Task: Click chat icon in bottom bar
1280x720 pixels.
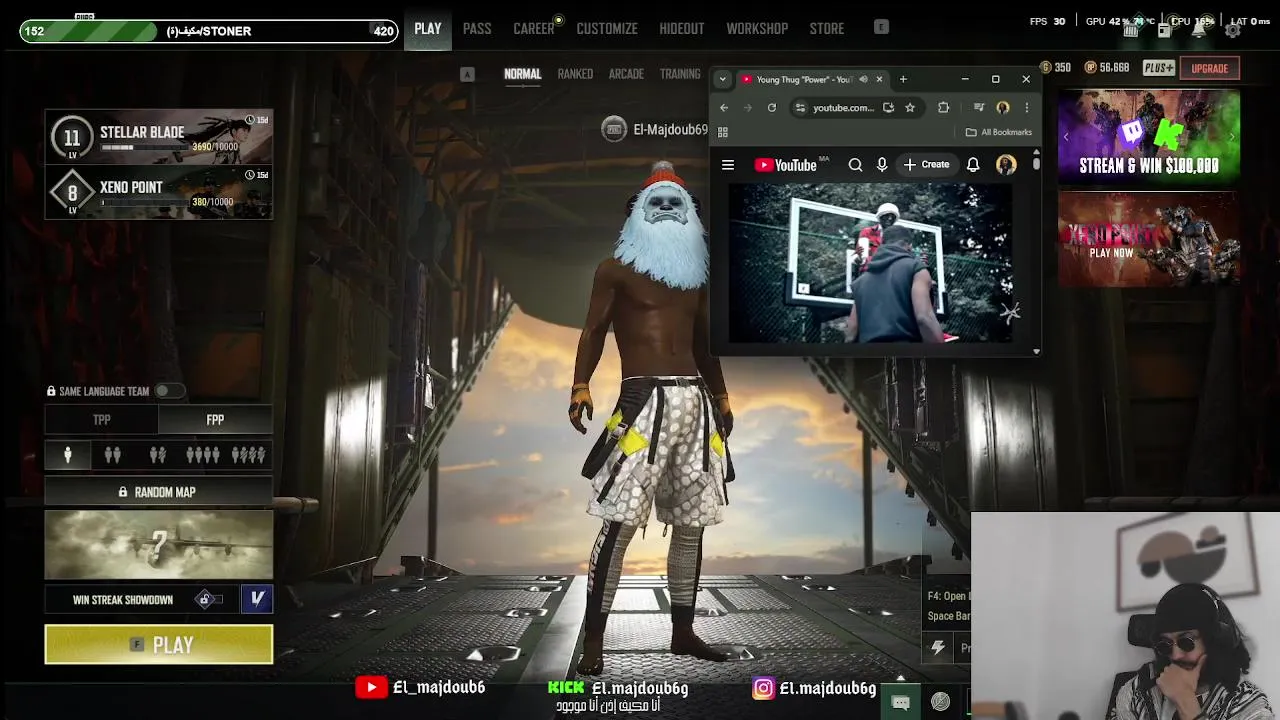Action: pos(900,703)
